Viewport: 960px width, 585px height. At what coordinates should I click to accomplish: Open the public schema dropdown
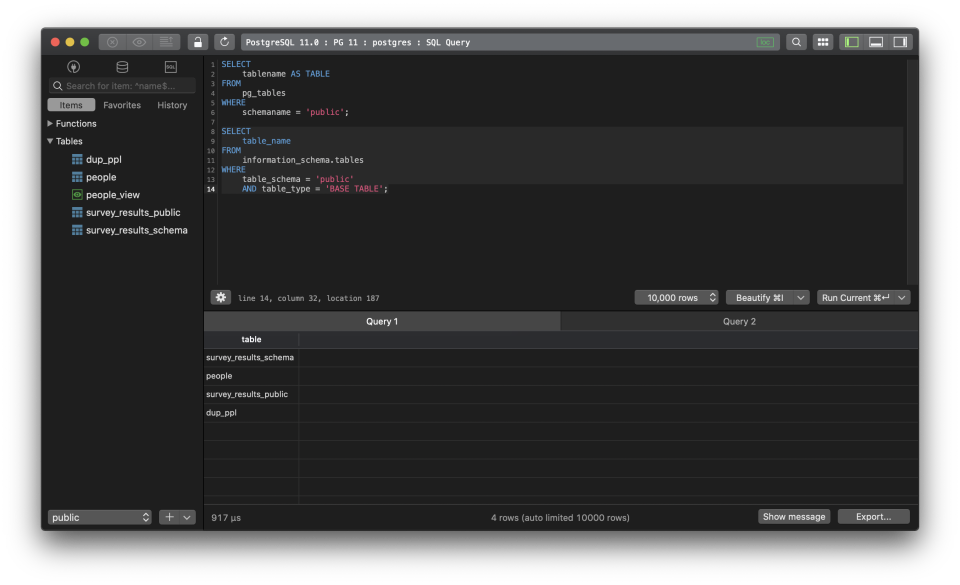point(99,517)
